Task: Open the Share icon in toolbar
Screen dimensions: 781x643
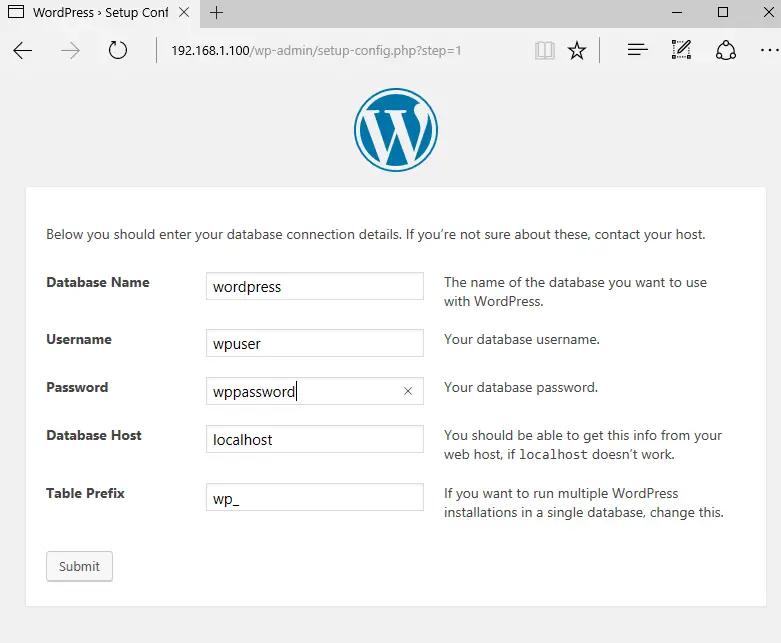Action: [x=726, y=50]
